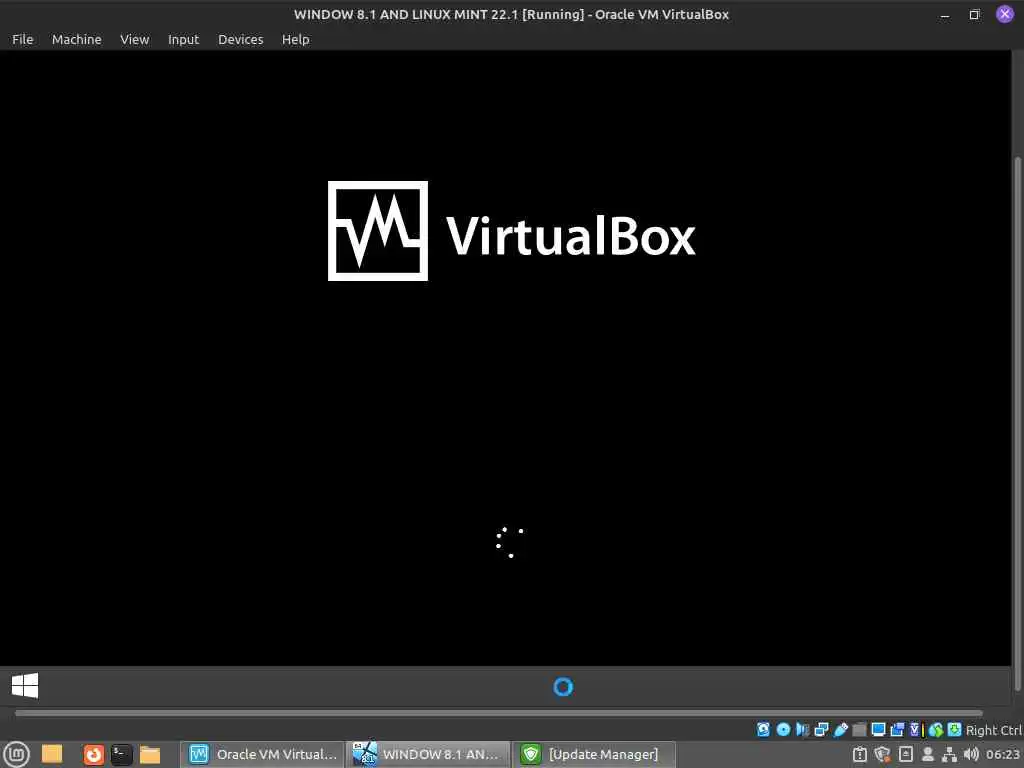
Task: Click the optical disc indicator in the status bar
Action: (783, 729)
